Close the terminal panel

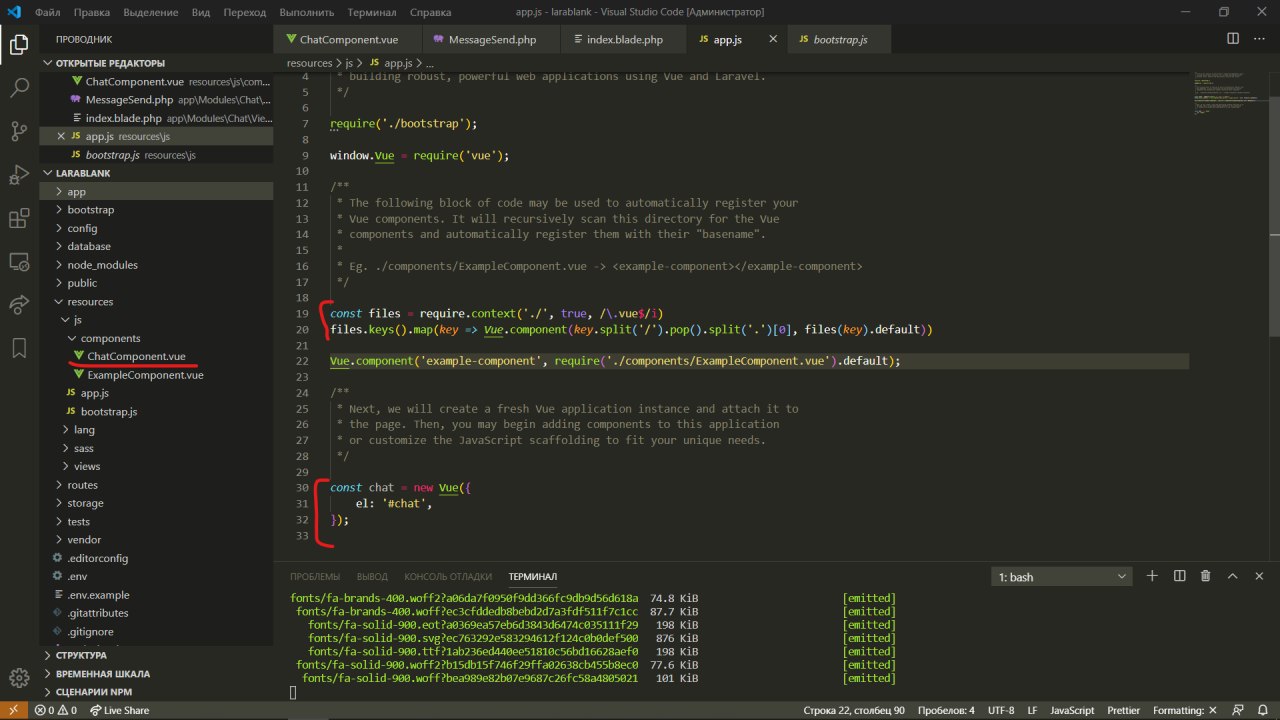click(1258, 576)
